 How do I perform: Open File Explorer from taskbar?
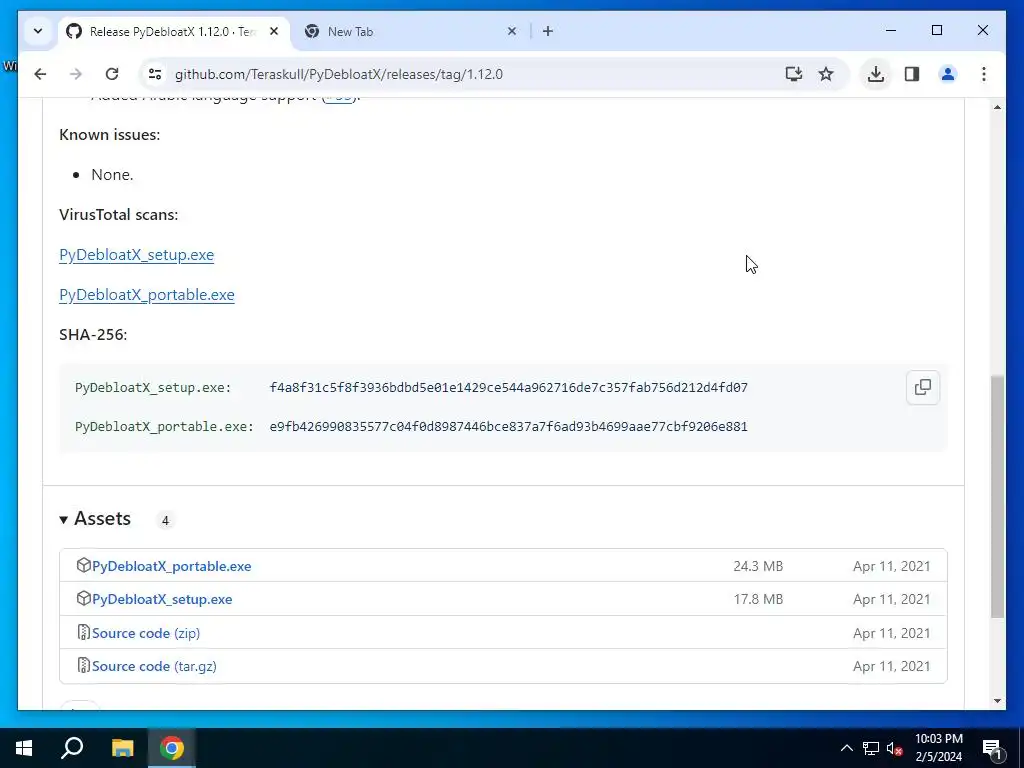coord(122,748)
